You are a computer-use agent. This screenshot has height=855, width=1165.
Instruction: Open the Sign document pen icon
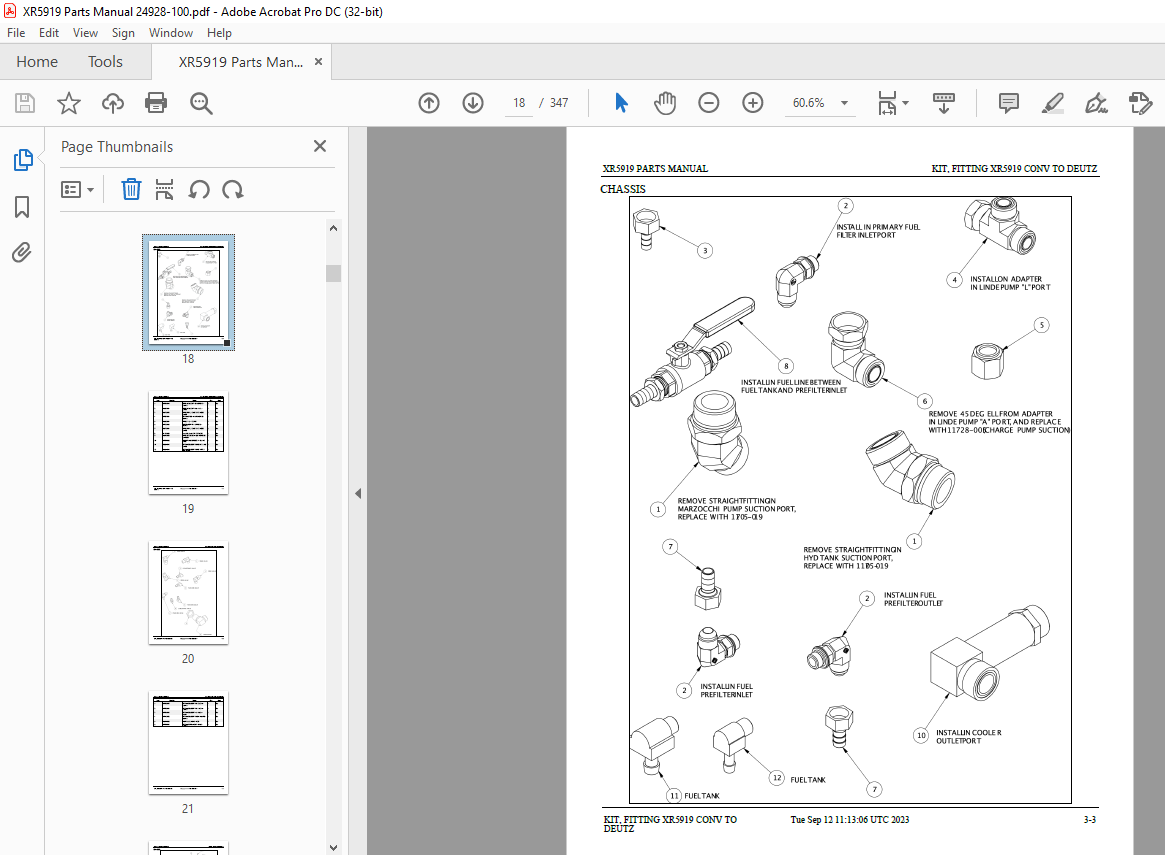[1096, 103]
